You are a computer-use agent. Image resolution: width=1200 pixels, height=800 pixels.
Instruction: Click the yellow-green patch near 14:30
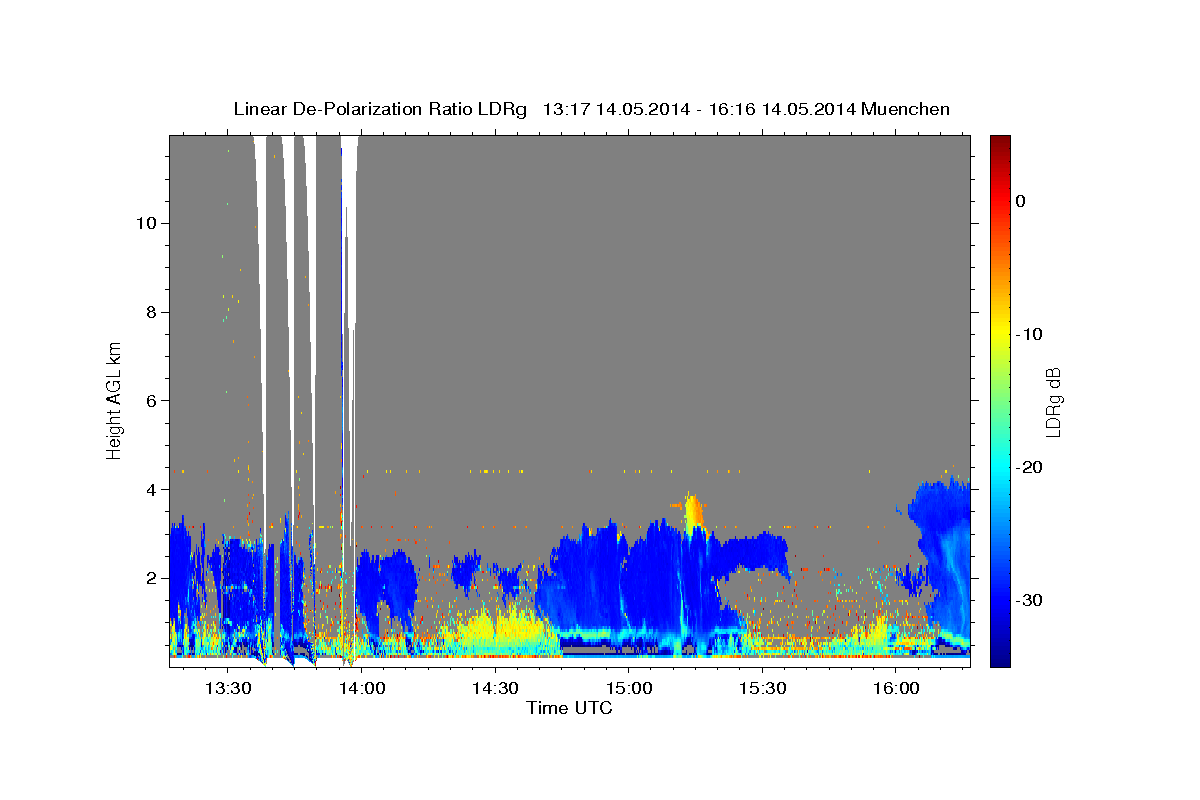(505, 627)
